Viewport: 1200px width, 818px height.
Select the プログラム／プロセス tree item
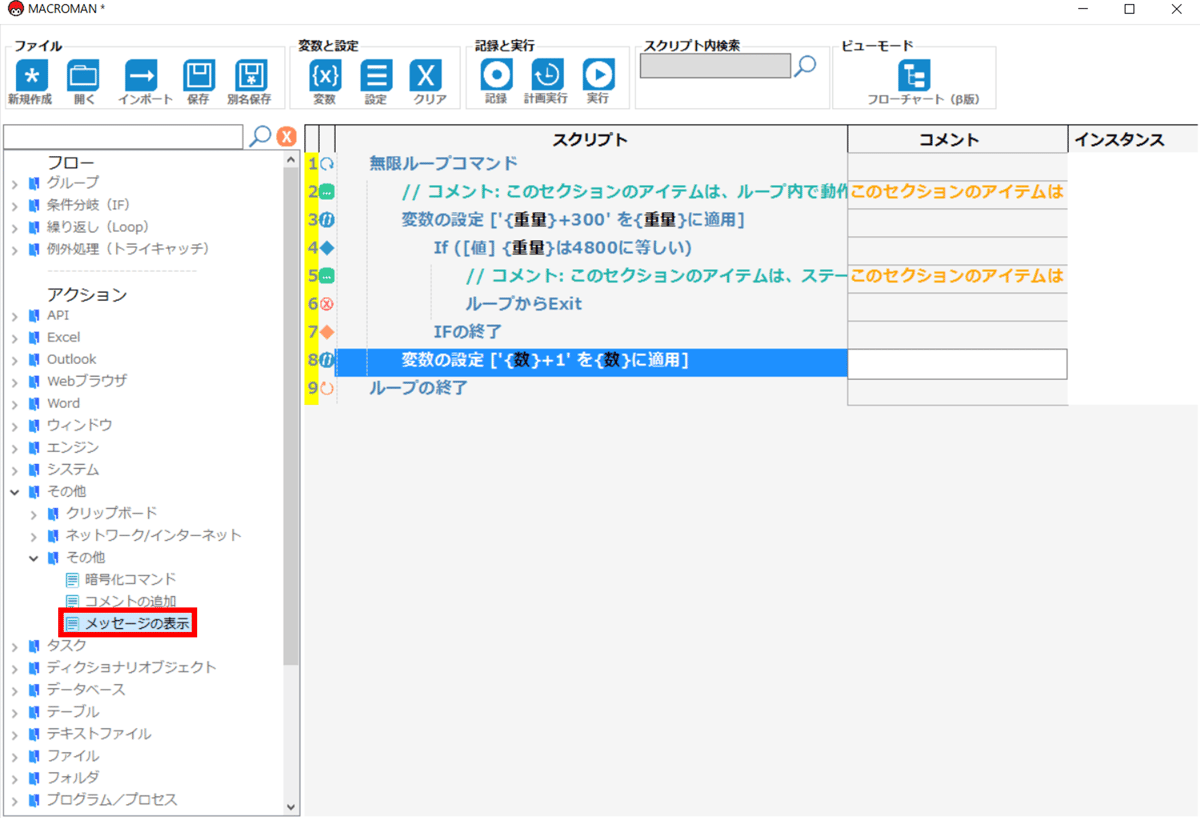click(112, 799)
